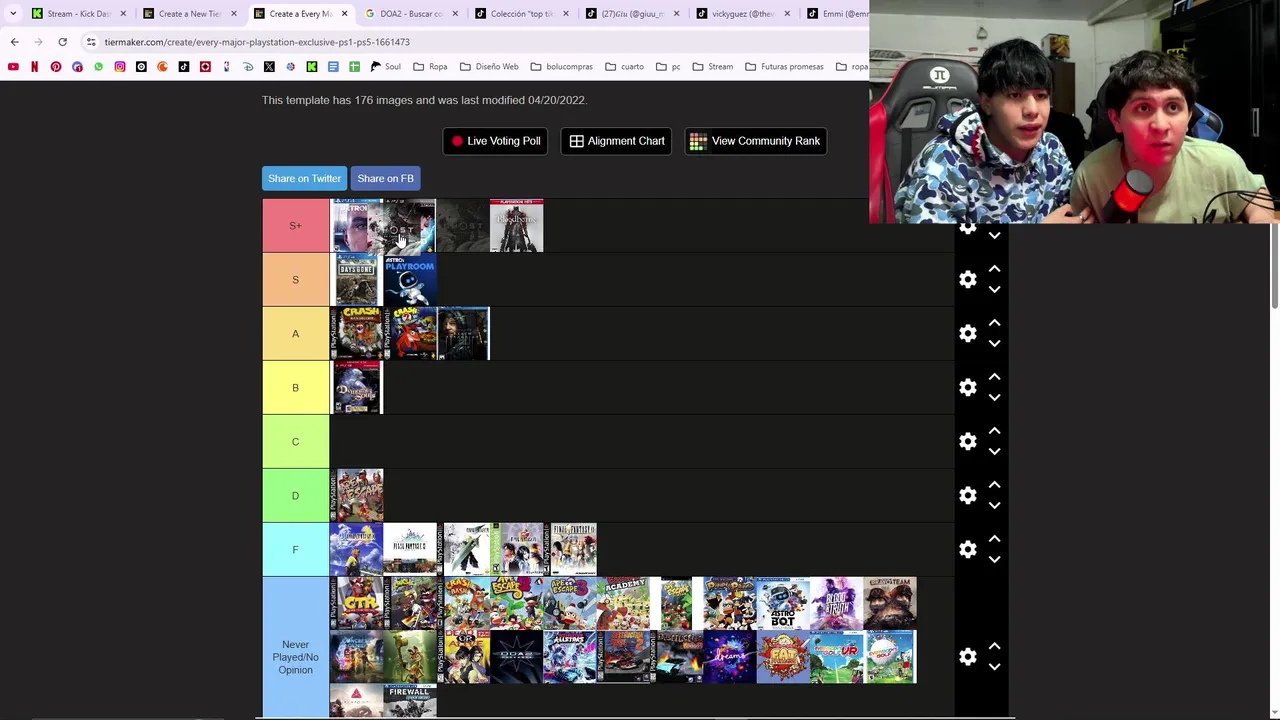Click the yellow B tier label
This screenshot has width=1280, height=720.
pos(295,388)
